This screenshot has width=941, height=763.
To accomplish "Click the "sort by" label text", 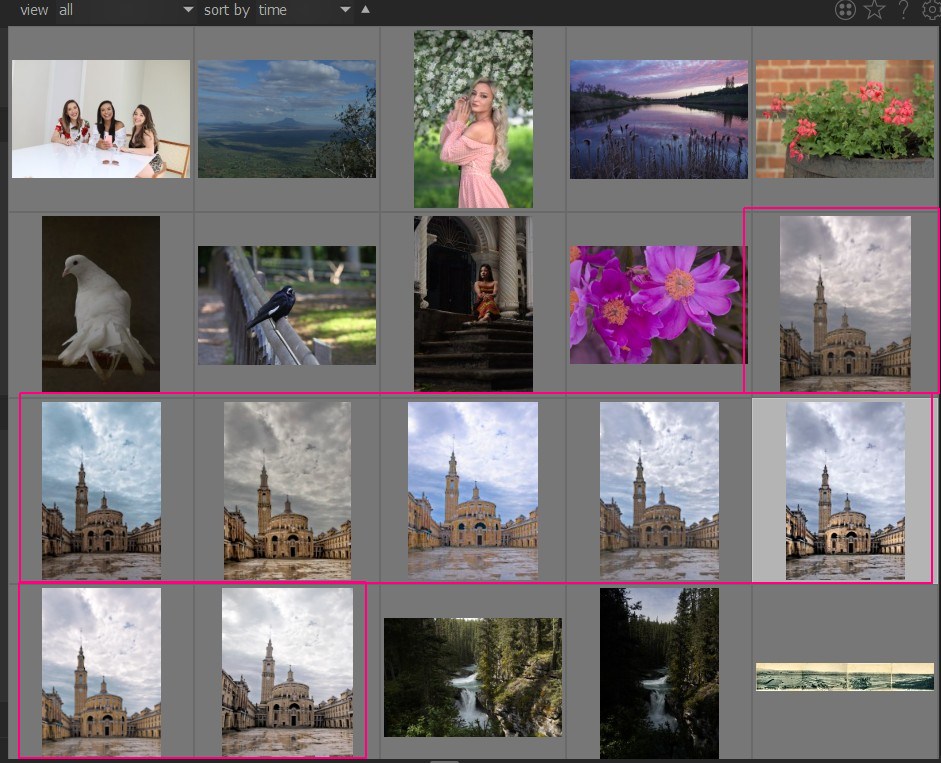I will 226,10.
